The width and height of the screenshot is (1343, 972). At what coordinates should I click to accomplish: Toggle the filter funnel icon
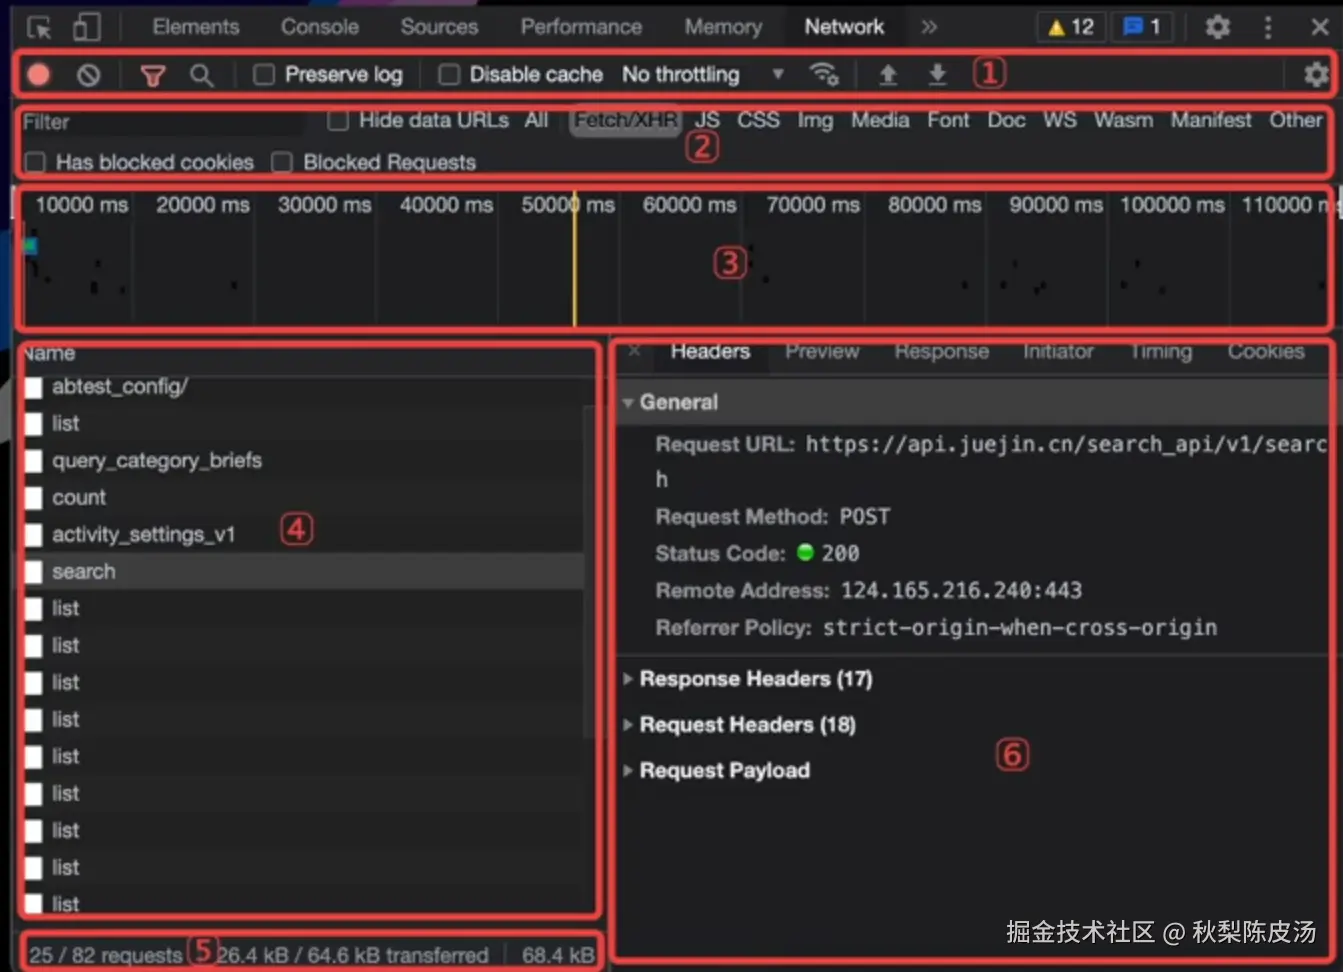tap(152, 75)
